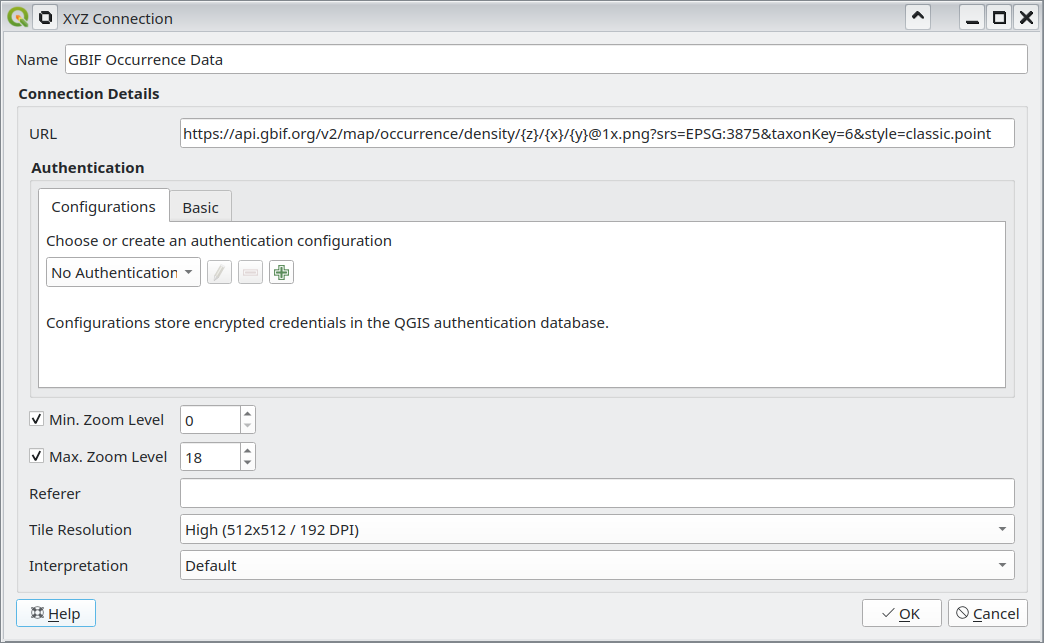1044x643 pixels.
Task: Open Help for XYZ Connection
Action: [x=56, y=613]
